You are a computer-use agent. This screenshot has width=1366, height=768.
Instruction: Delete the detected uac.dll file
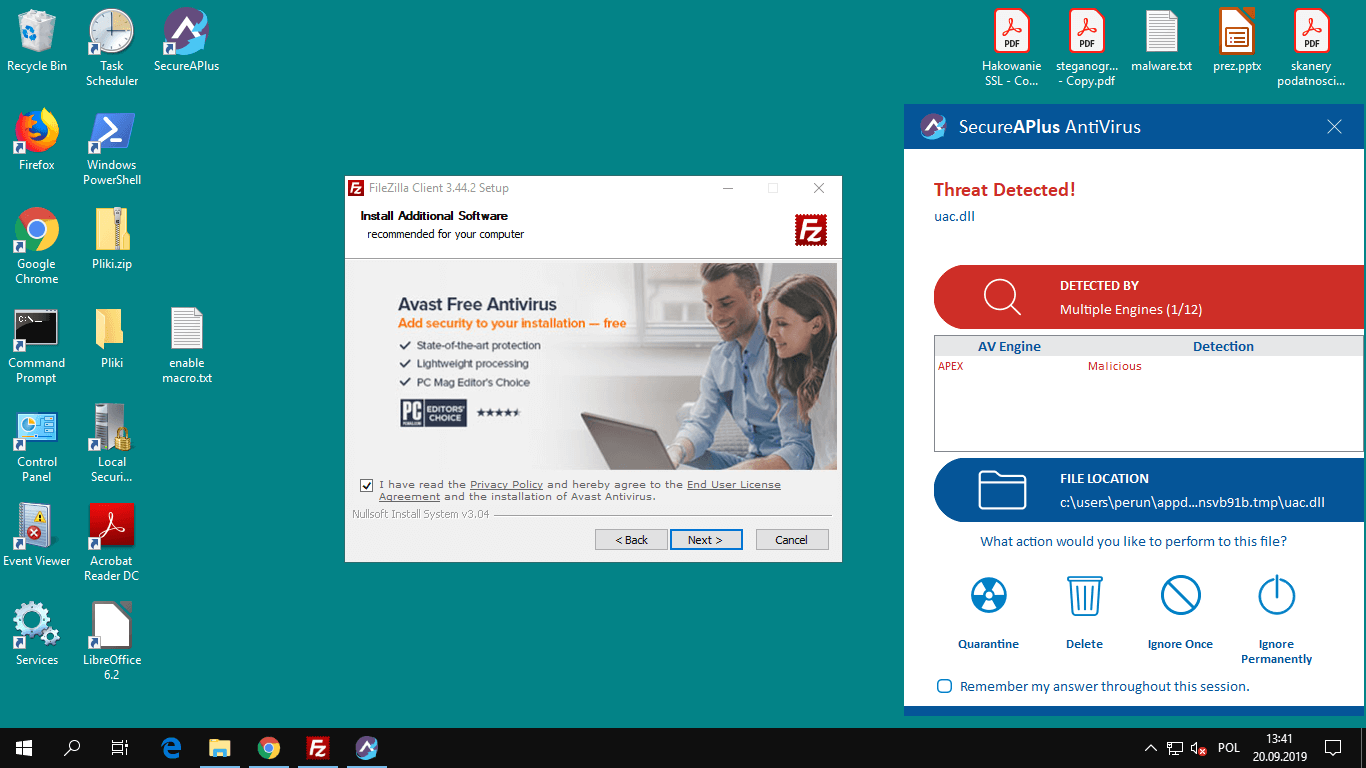pos(1085,612)
